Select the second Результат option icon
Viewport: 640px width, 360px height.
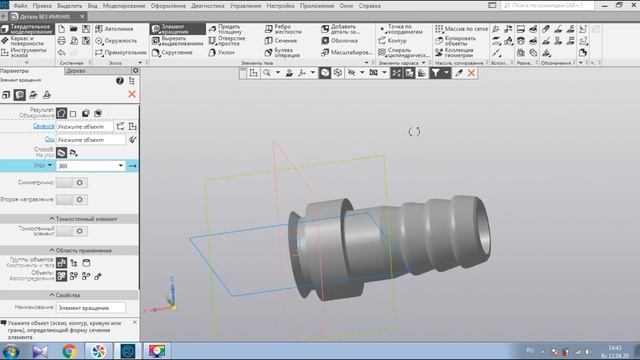[73, 113]
